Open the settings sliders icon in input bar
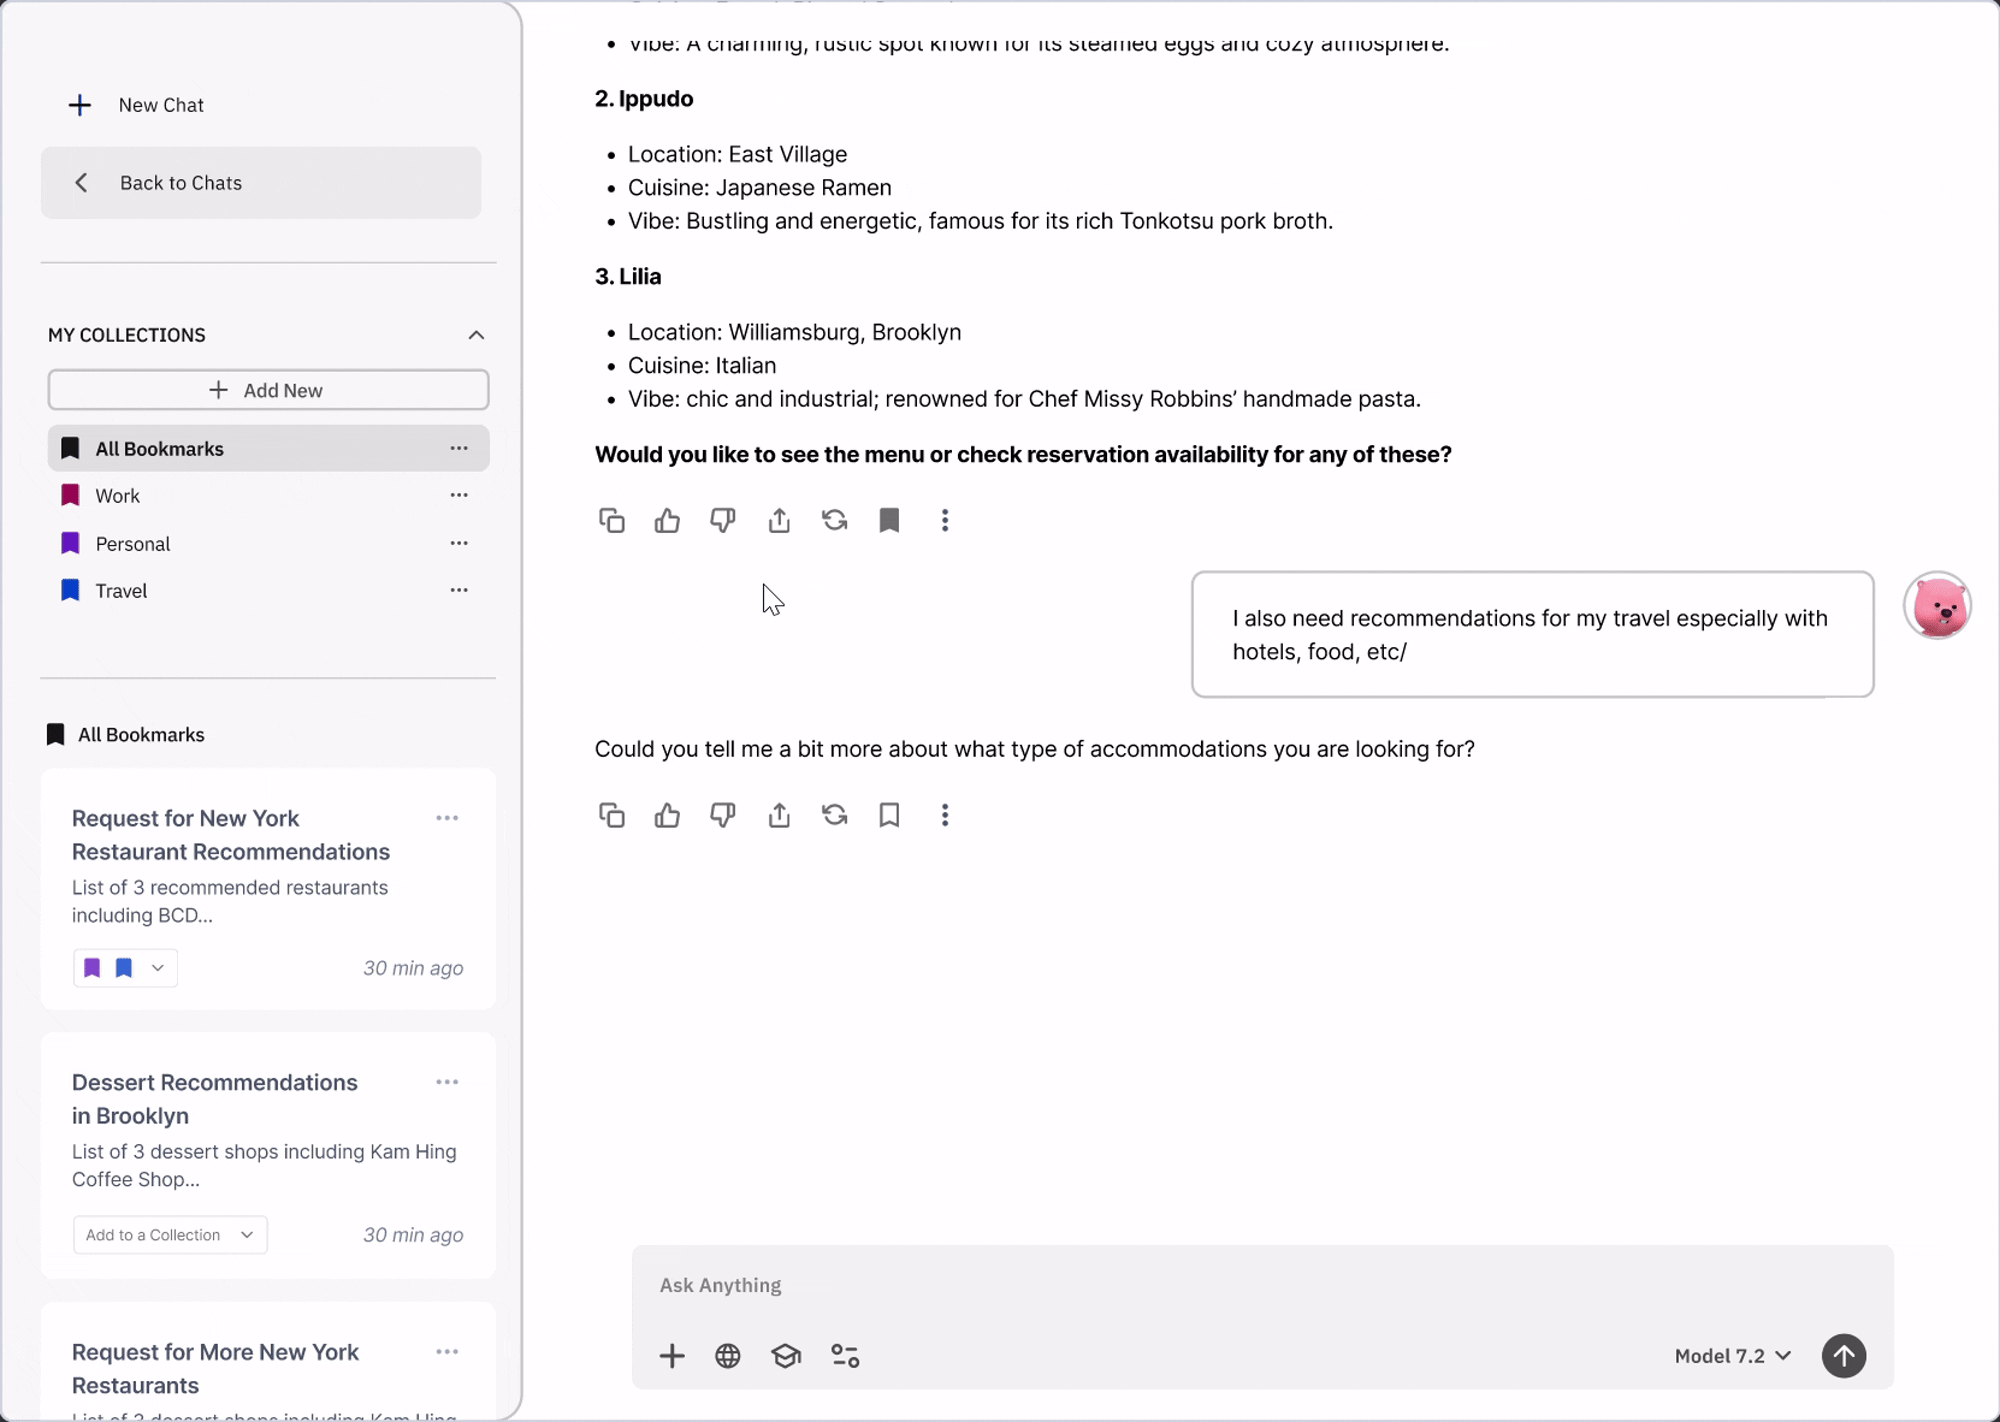This screenshot has height=1422, width=2000. click(x=845, y=1356)
